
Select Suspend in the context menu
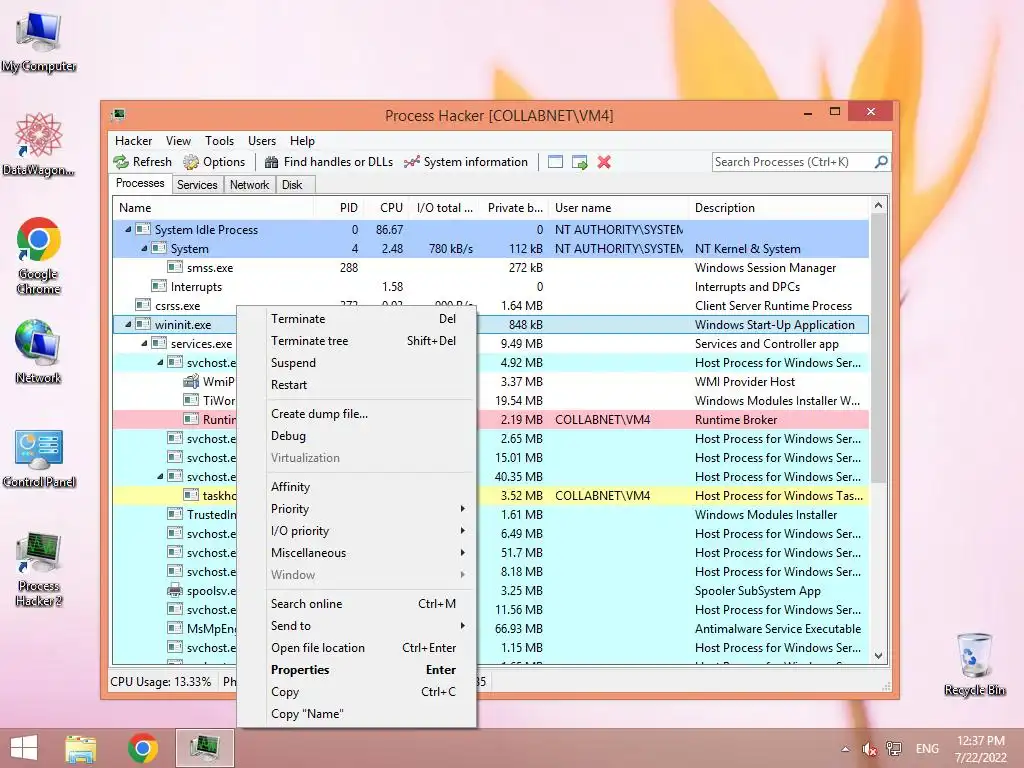pyautogui.click(x=357, y=362)
